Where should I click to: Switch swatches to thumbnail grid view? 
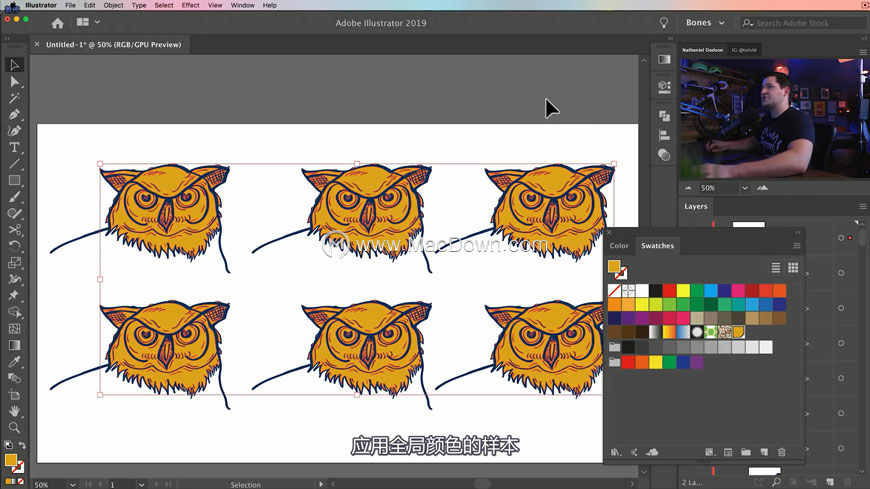[x=793, y=268]
